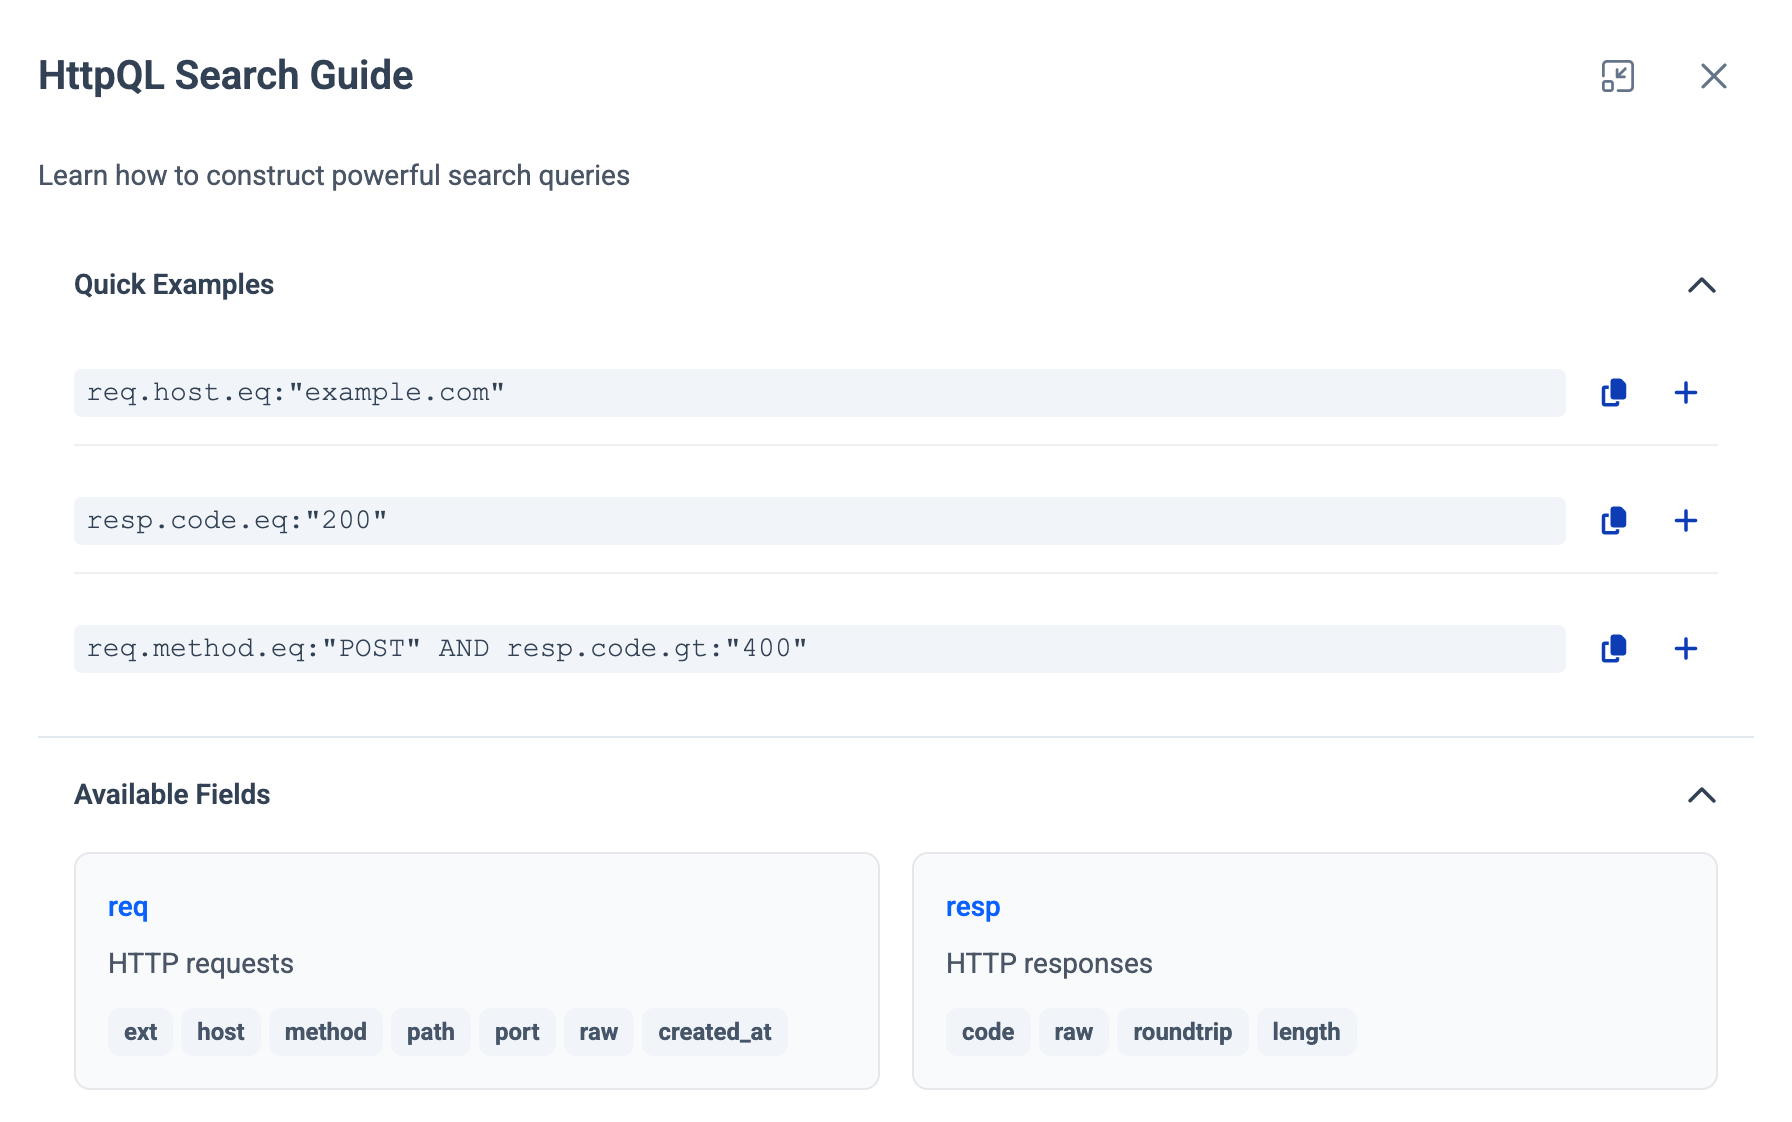Viewport: 1792px width, 1122px height.
Task: Click the Quick Examples section title
Action: [174, 285]
